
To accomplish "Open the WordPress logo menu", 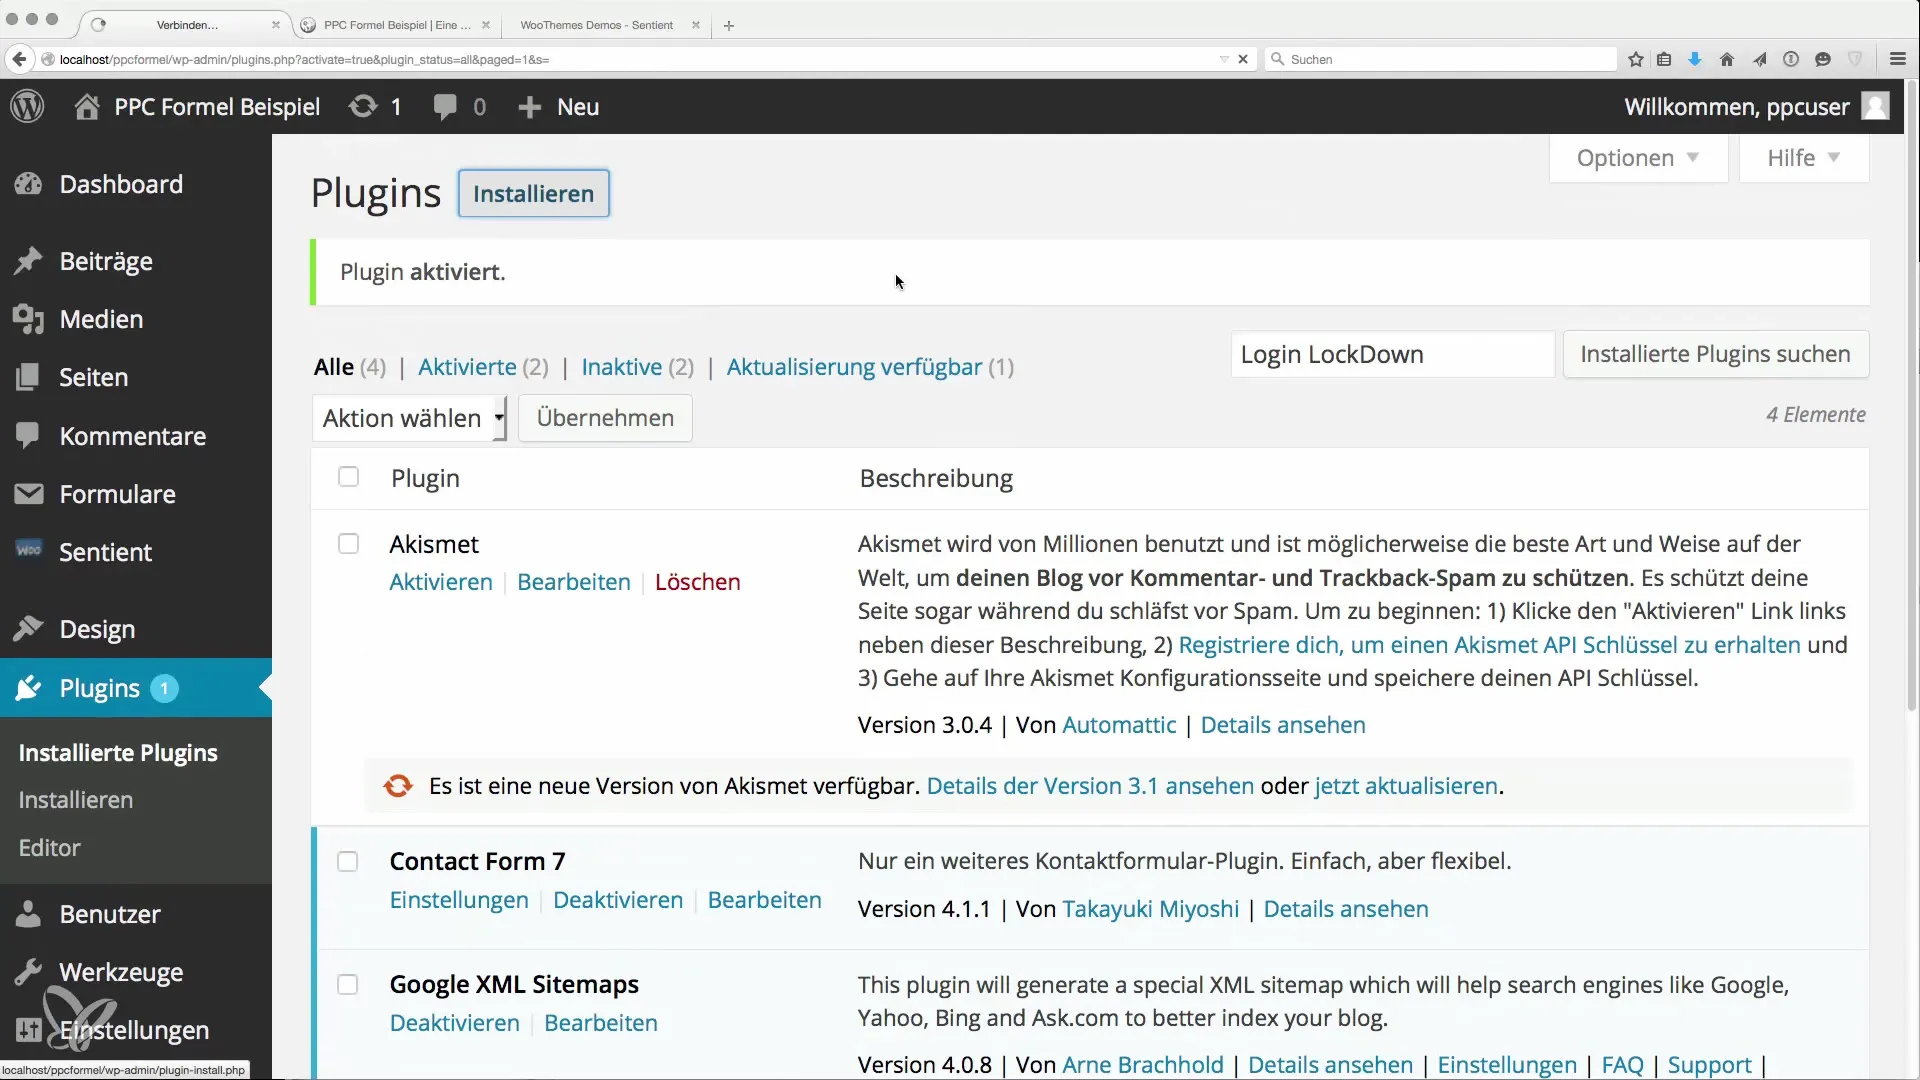I will 27,106.
